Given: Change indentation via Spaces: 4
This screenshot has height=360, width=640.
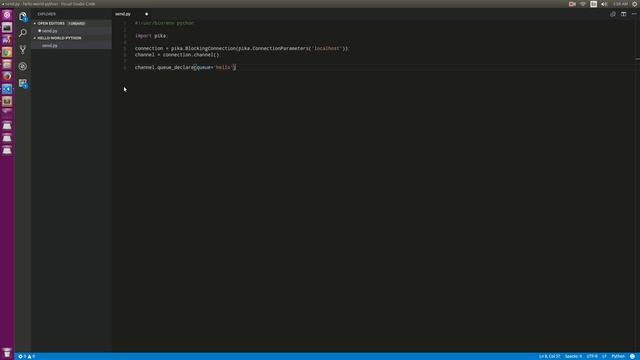Looking at the screenshot, I should [573, 356].
